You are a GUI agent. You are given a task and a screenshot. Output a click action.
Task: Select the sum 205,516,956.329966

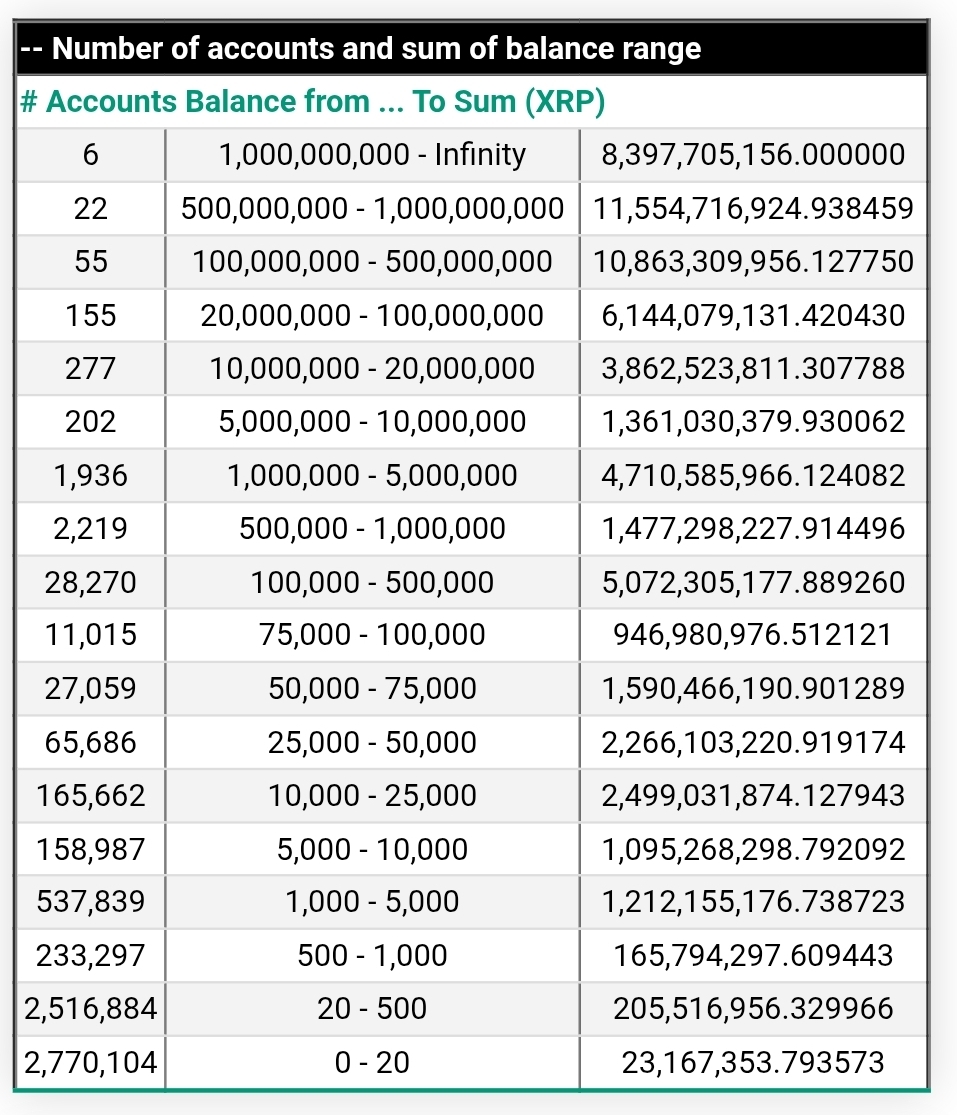click(x=753, y=1009)
